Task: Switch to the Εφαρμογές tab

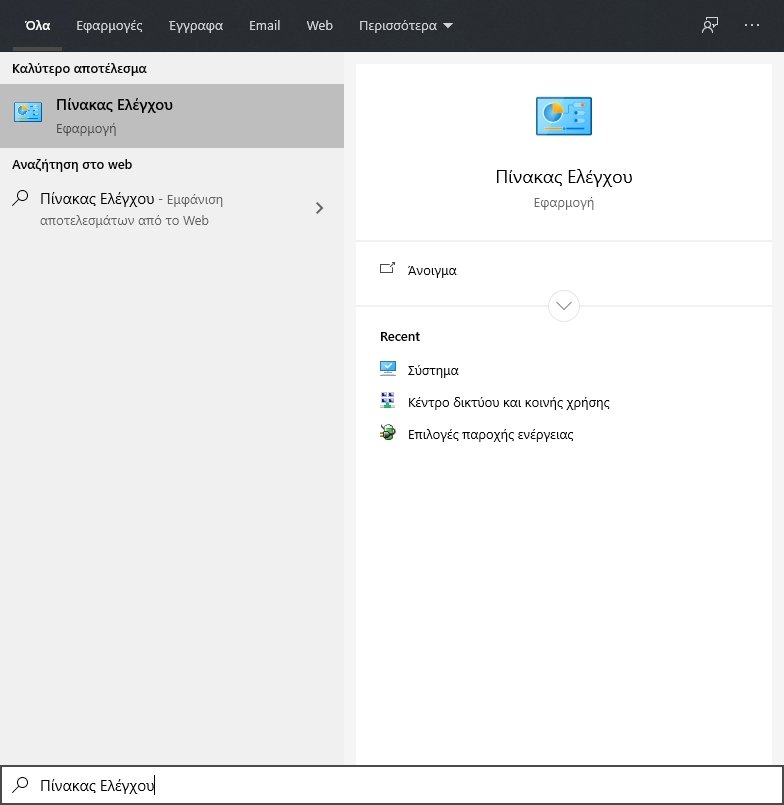Action: click(x=109, y=26)
